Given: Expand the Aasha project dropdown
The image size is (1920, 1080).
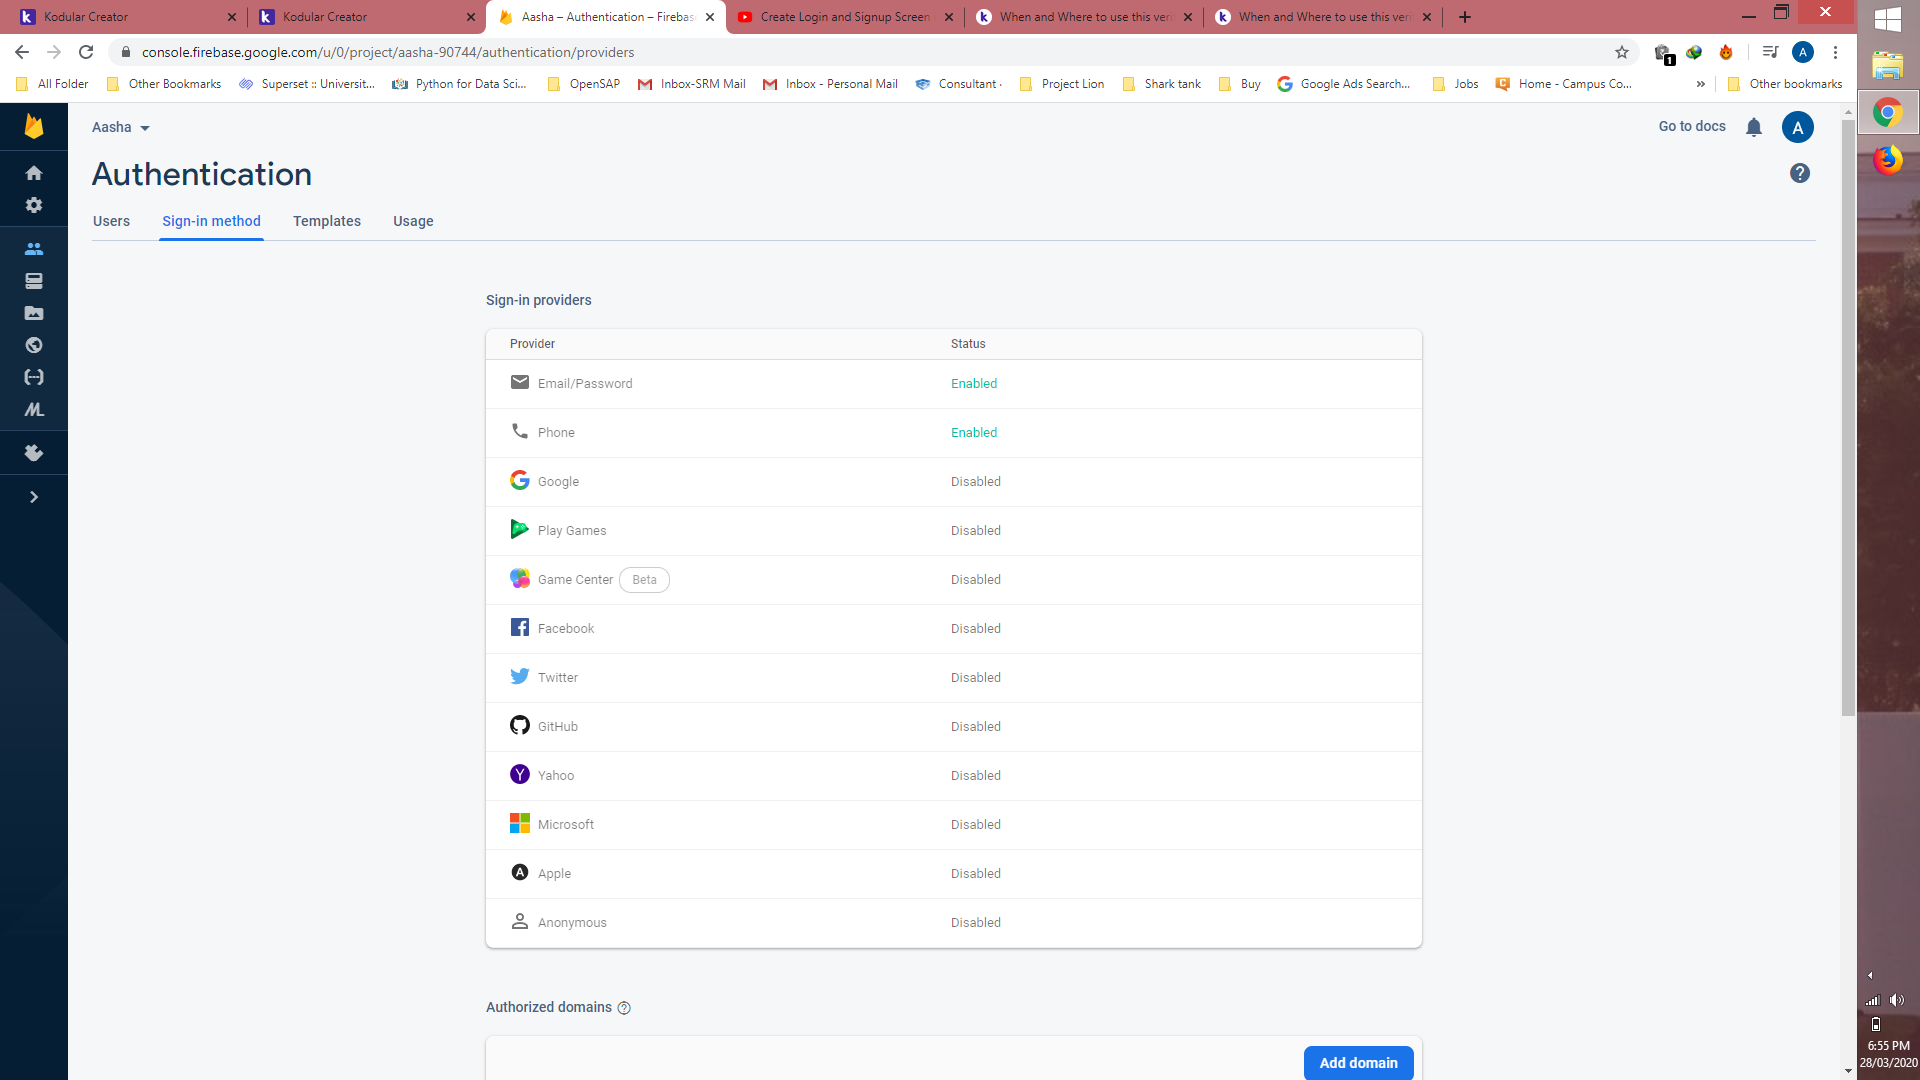Looking at the screenshot, I should pos(121,127).
